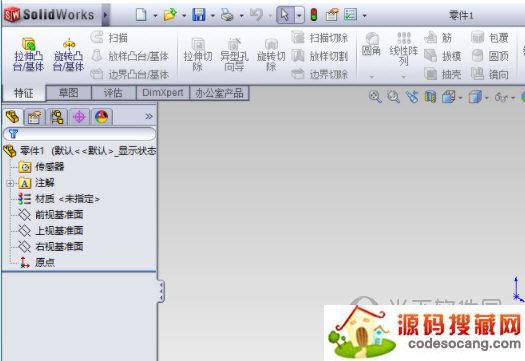Switch to the 草图 sketch tab
525x361 pixels.
69,93
